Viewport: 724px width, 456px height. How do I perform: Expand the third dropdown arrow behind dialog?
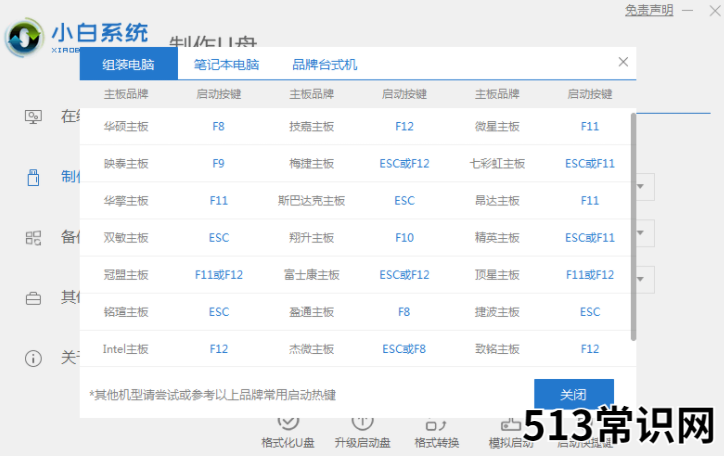pos(641,279)
